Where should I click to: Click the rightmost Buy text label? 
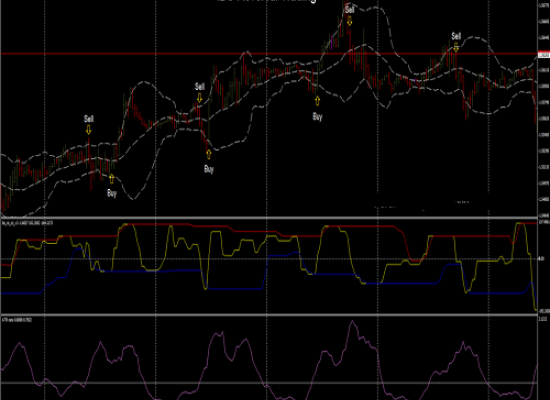click(317, 117)
